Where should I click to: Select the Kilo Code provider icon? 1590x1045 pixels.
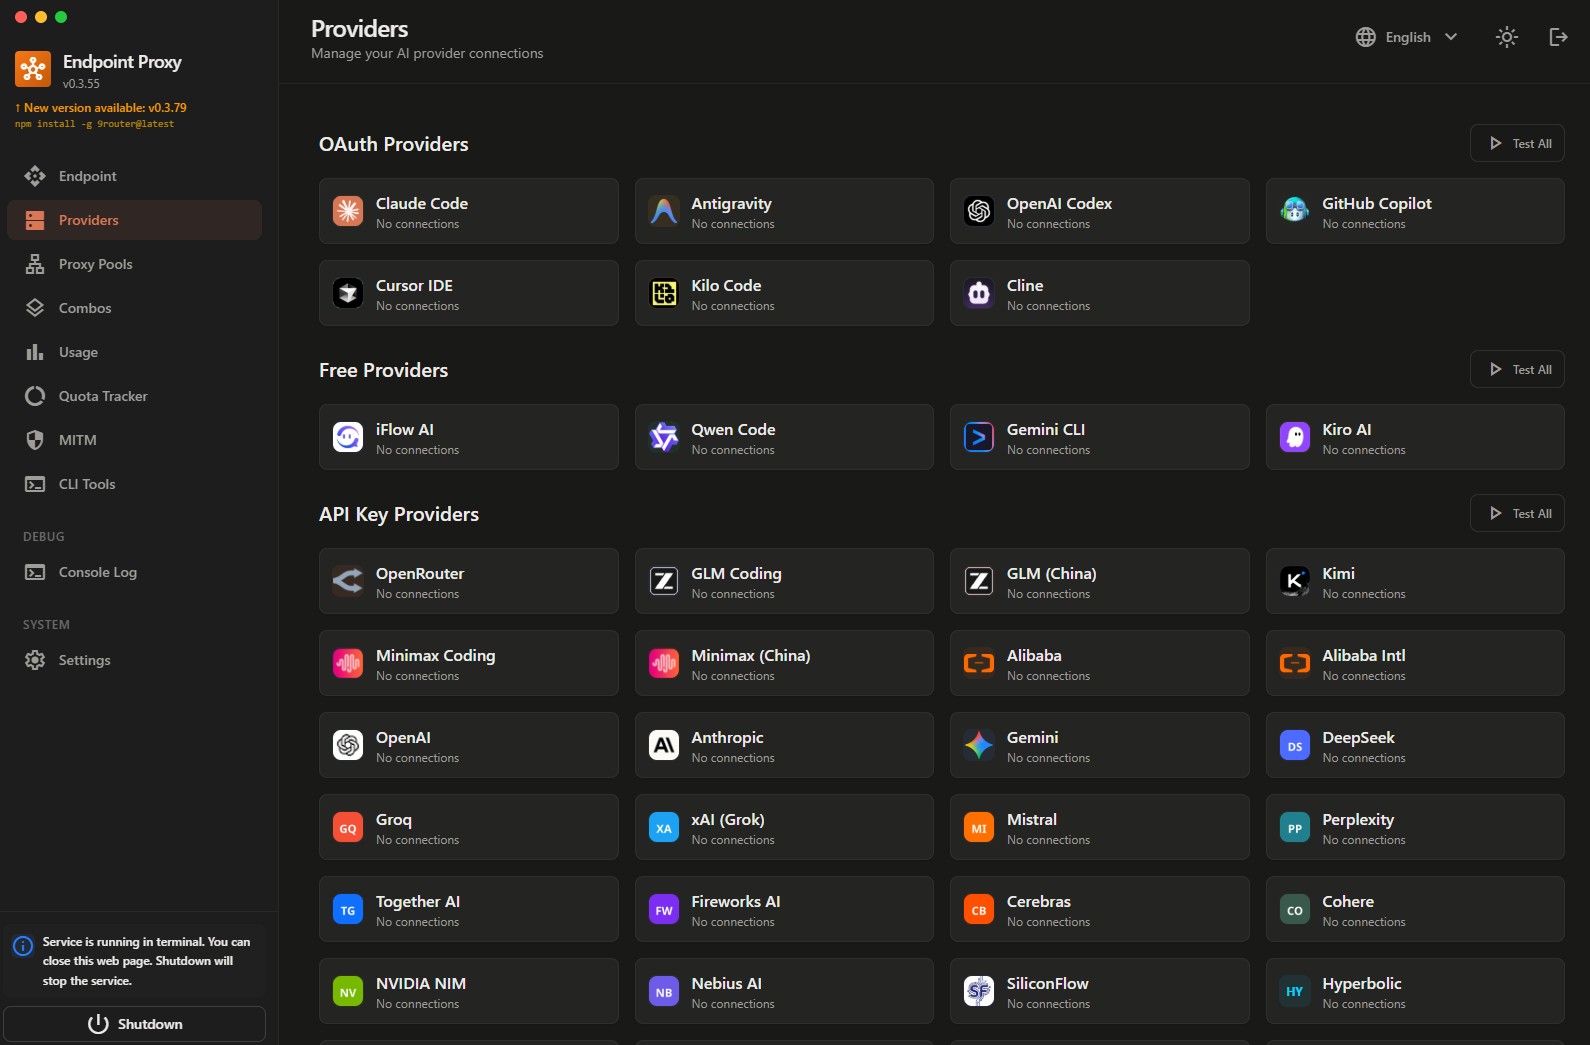coord(664,293)
